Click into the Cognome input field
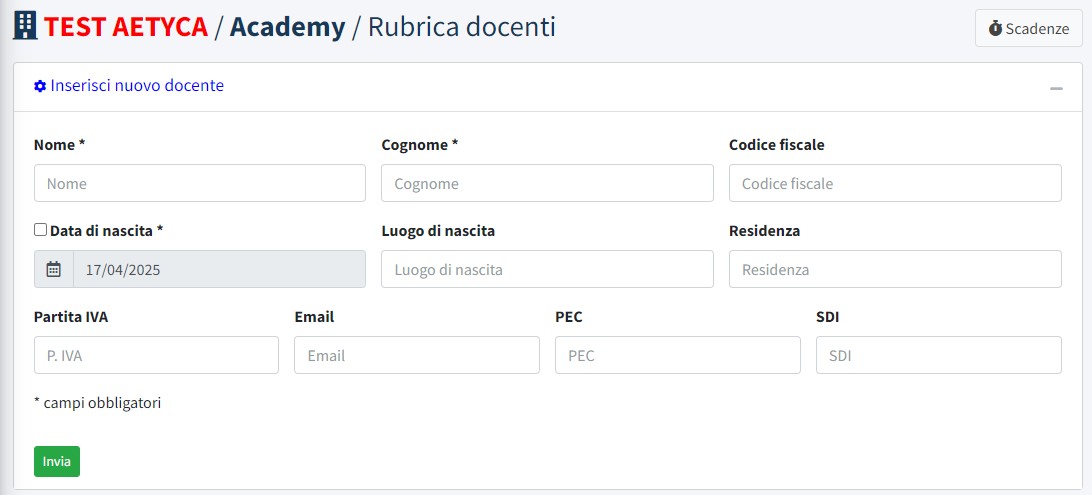1092x495 pixels. pos(547,183)
